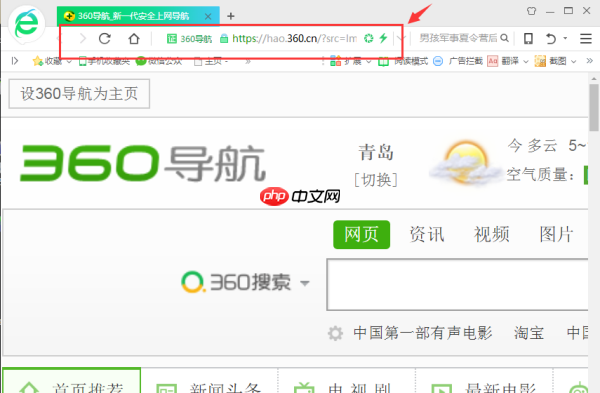
Task: Click the scrollbar up arrow
Action: pyautogui.click(x=594, y=79)
